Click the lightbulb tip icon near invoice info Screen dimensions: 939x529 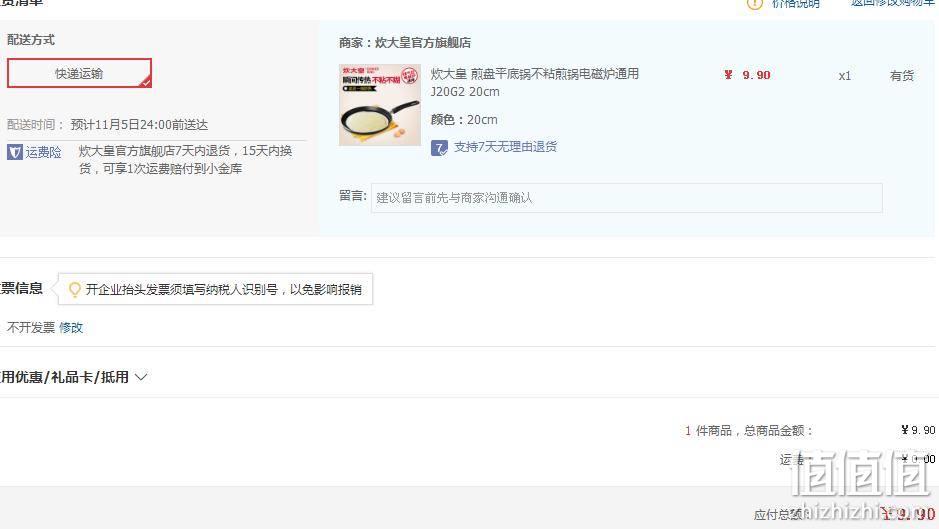[75, 290]
